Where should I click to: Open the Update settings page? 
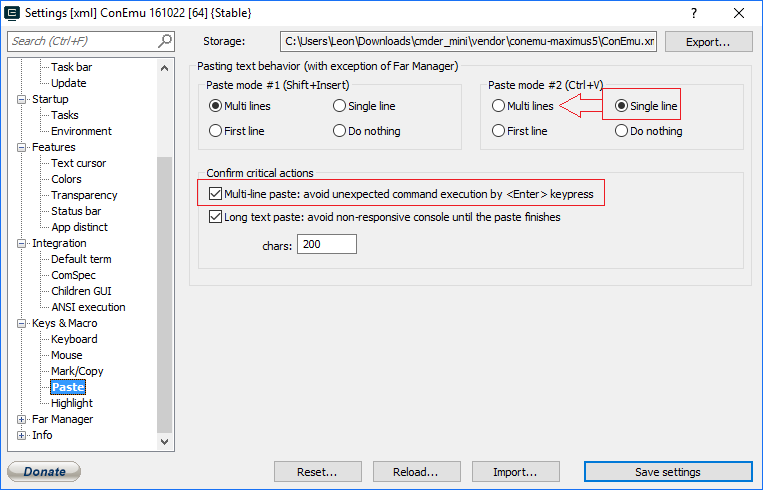69,83
